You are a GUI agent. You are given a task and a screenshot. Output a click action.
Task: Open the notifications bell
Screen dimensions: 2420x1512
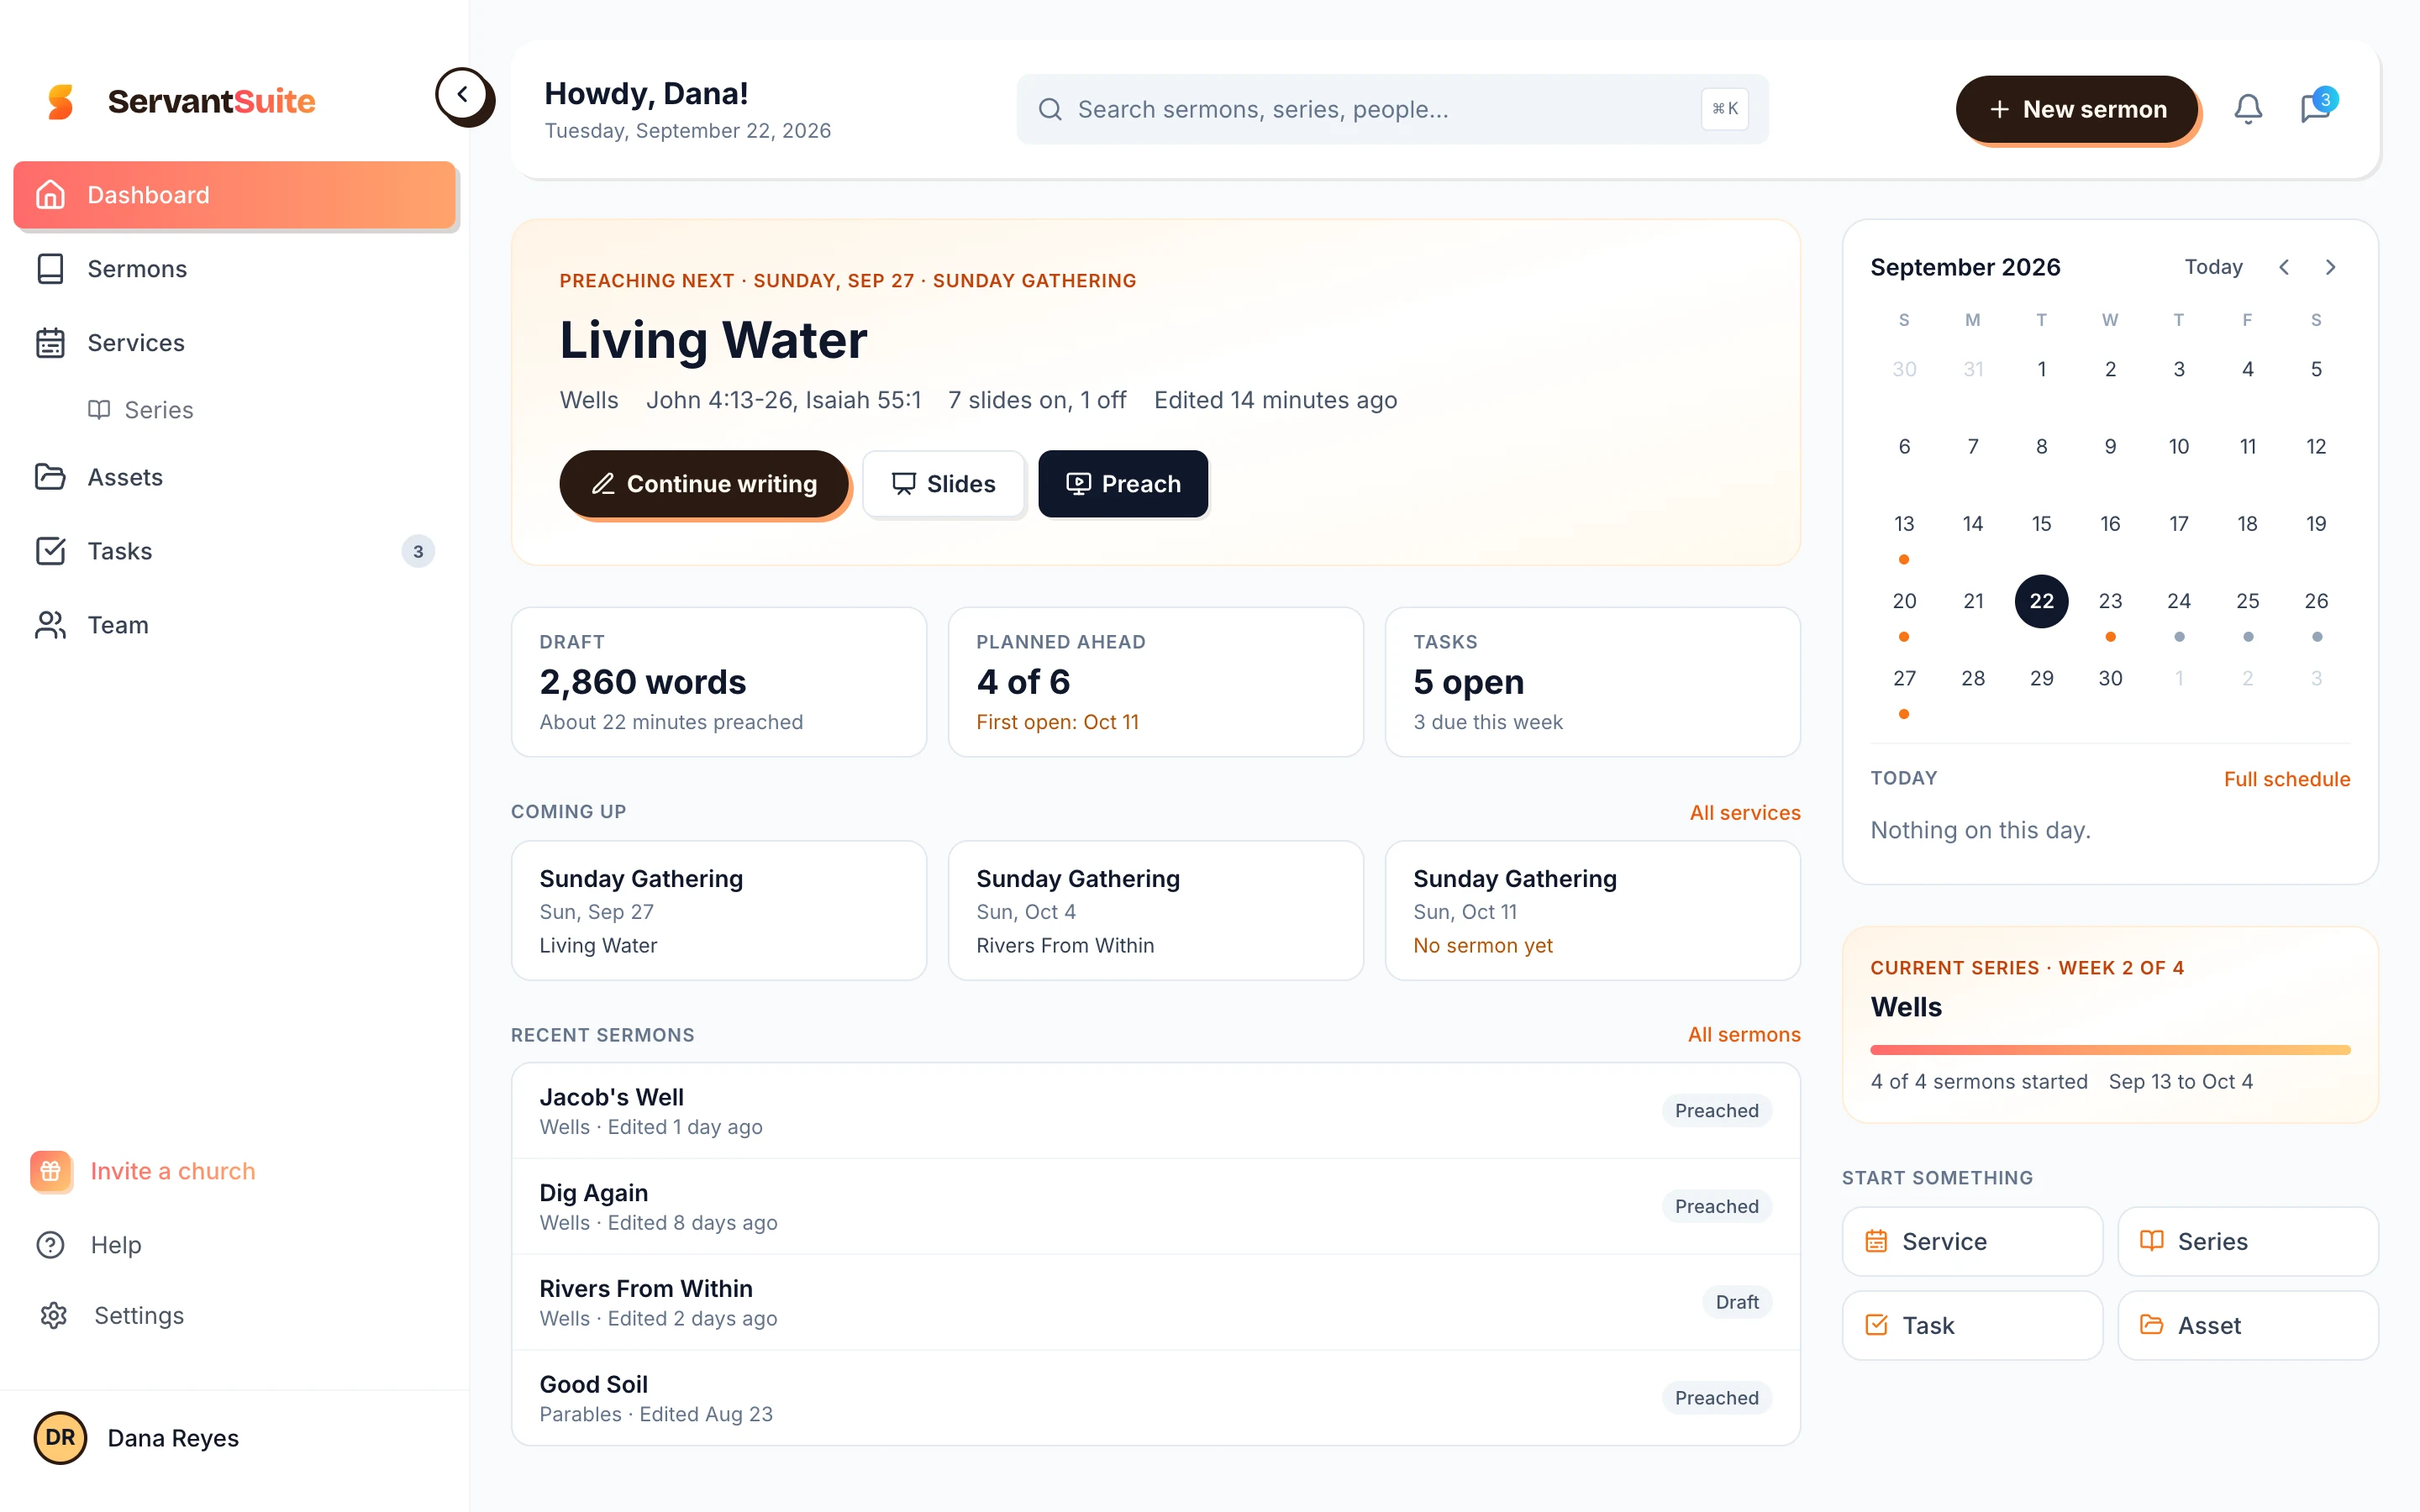tap(2248, 109)
